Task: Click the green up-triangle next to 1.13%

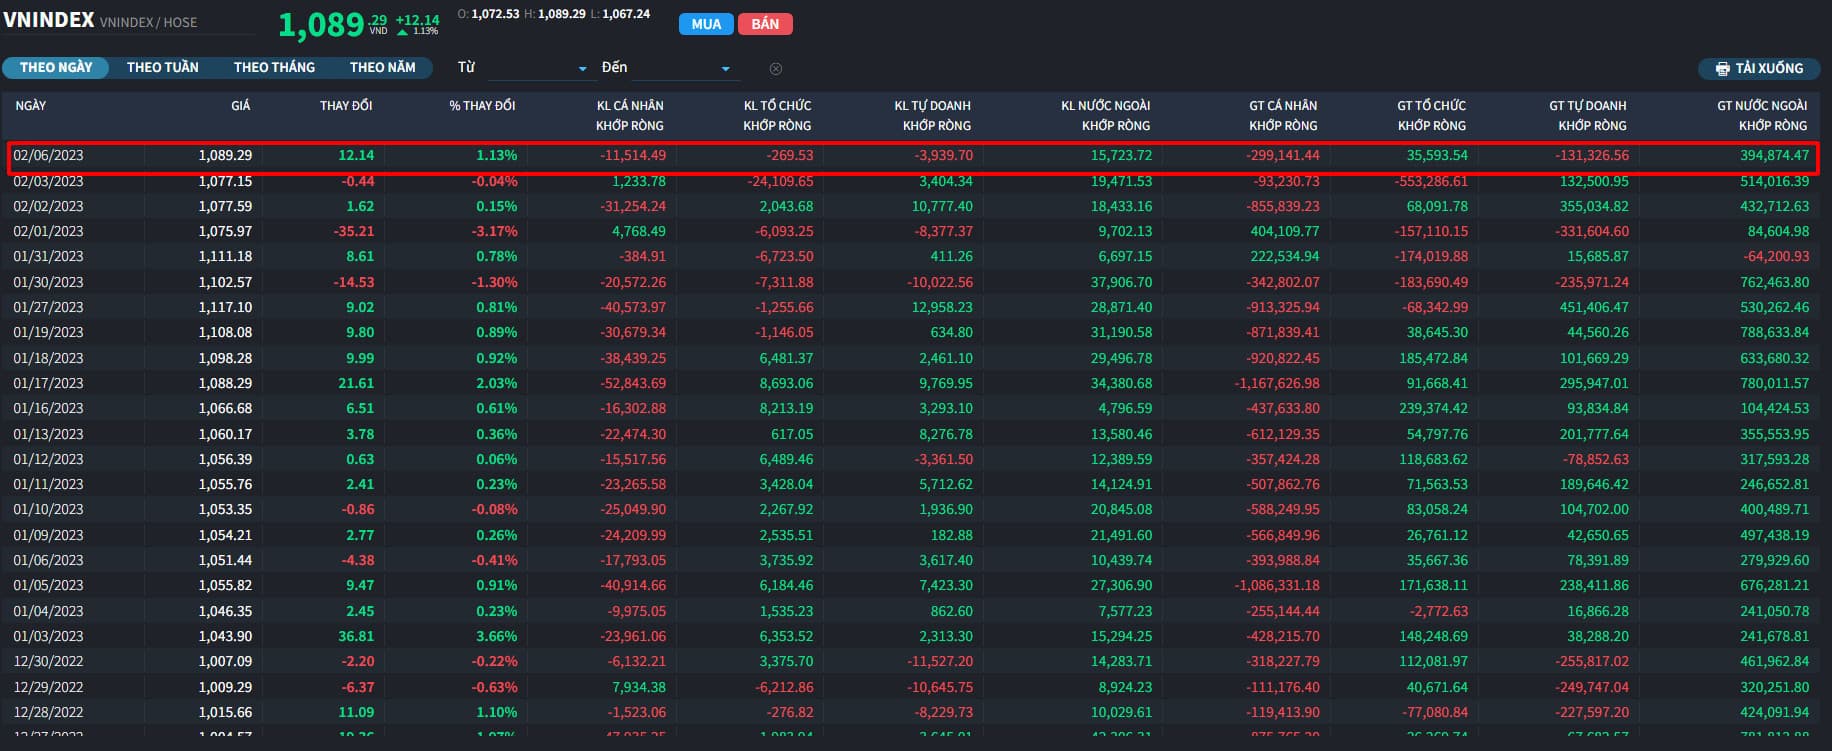Action: click(x=403, y=32)
